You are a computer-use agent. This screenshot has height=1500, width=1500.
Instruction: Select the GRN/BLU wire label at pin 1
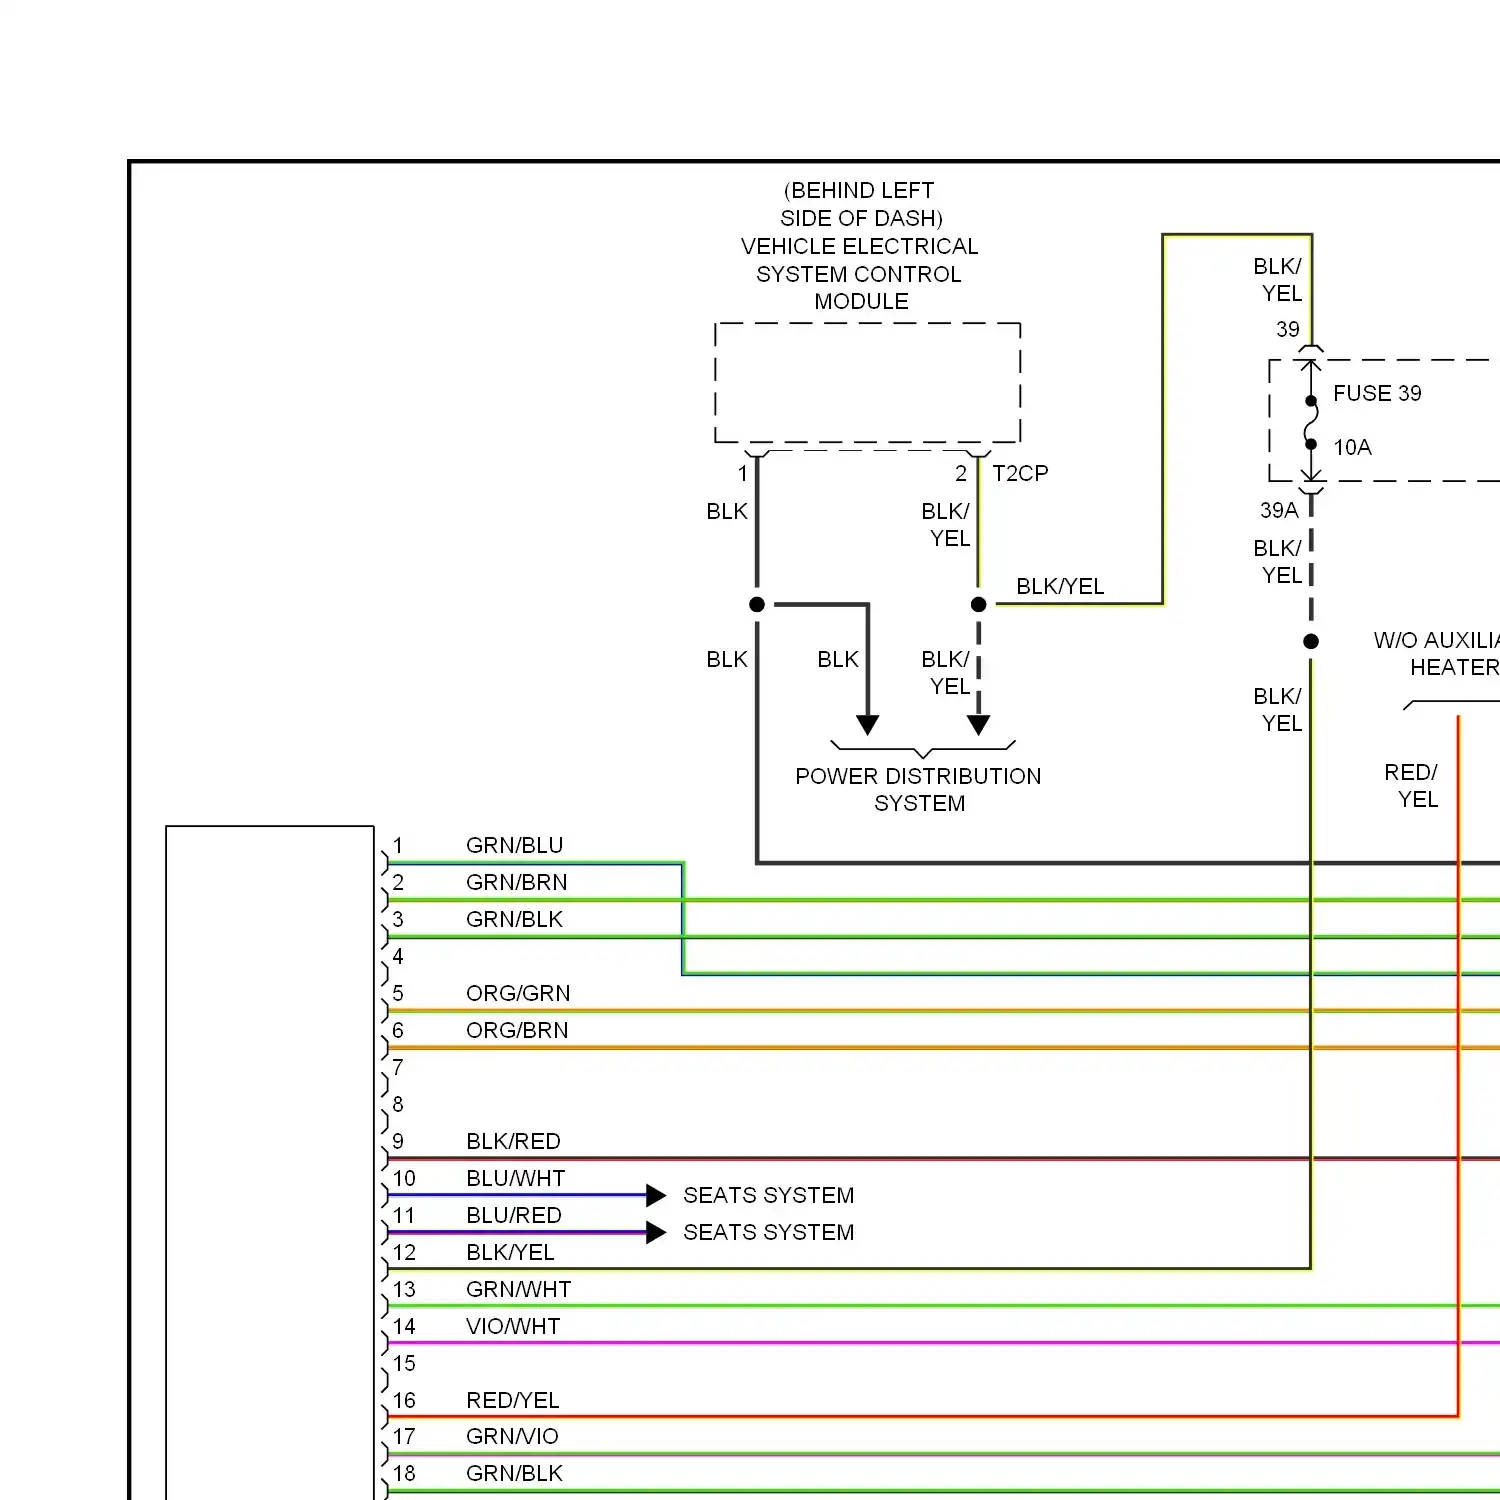pos(514,845)
